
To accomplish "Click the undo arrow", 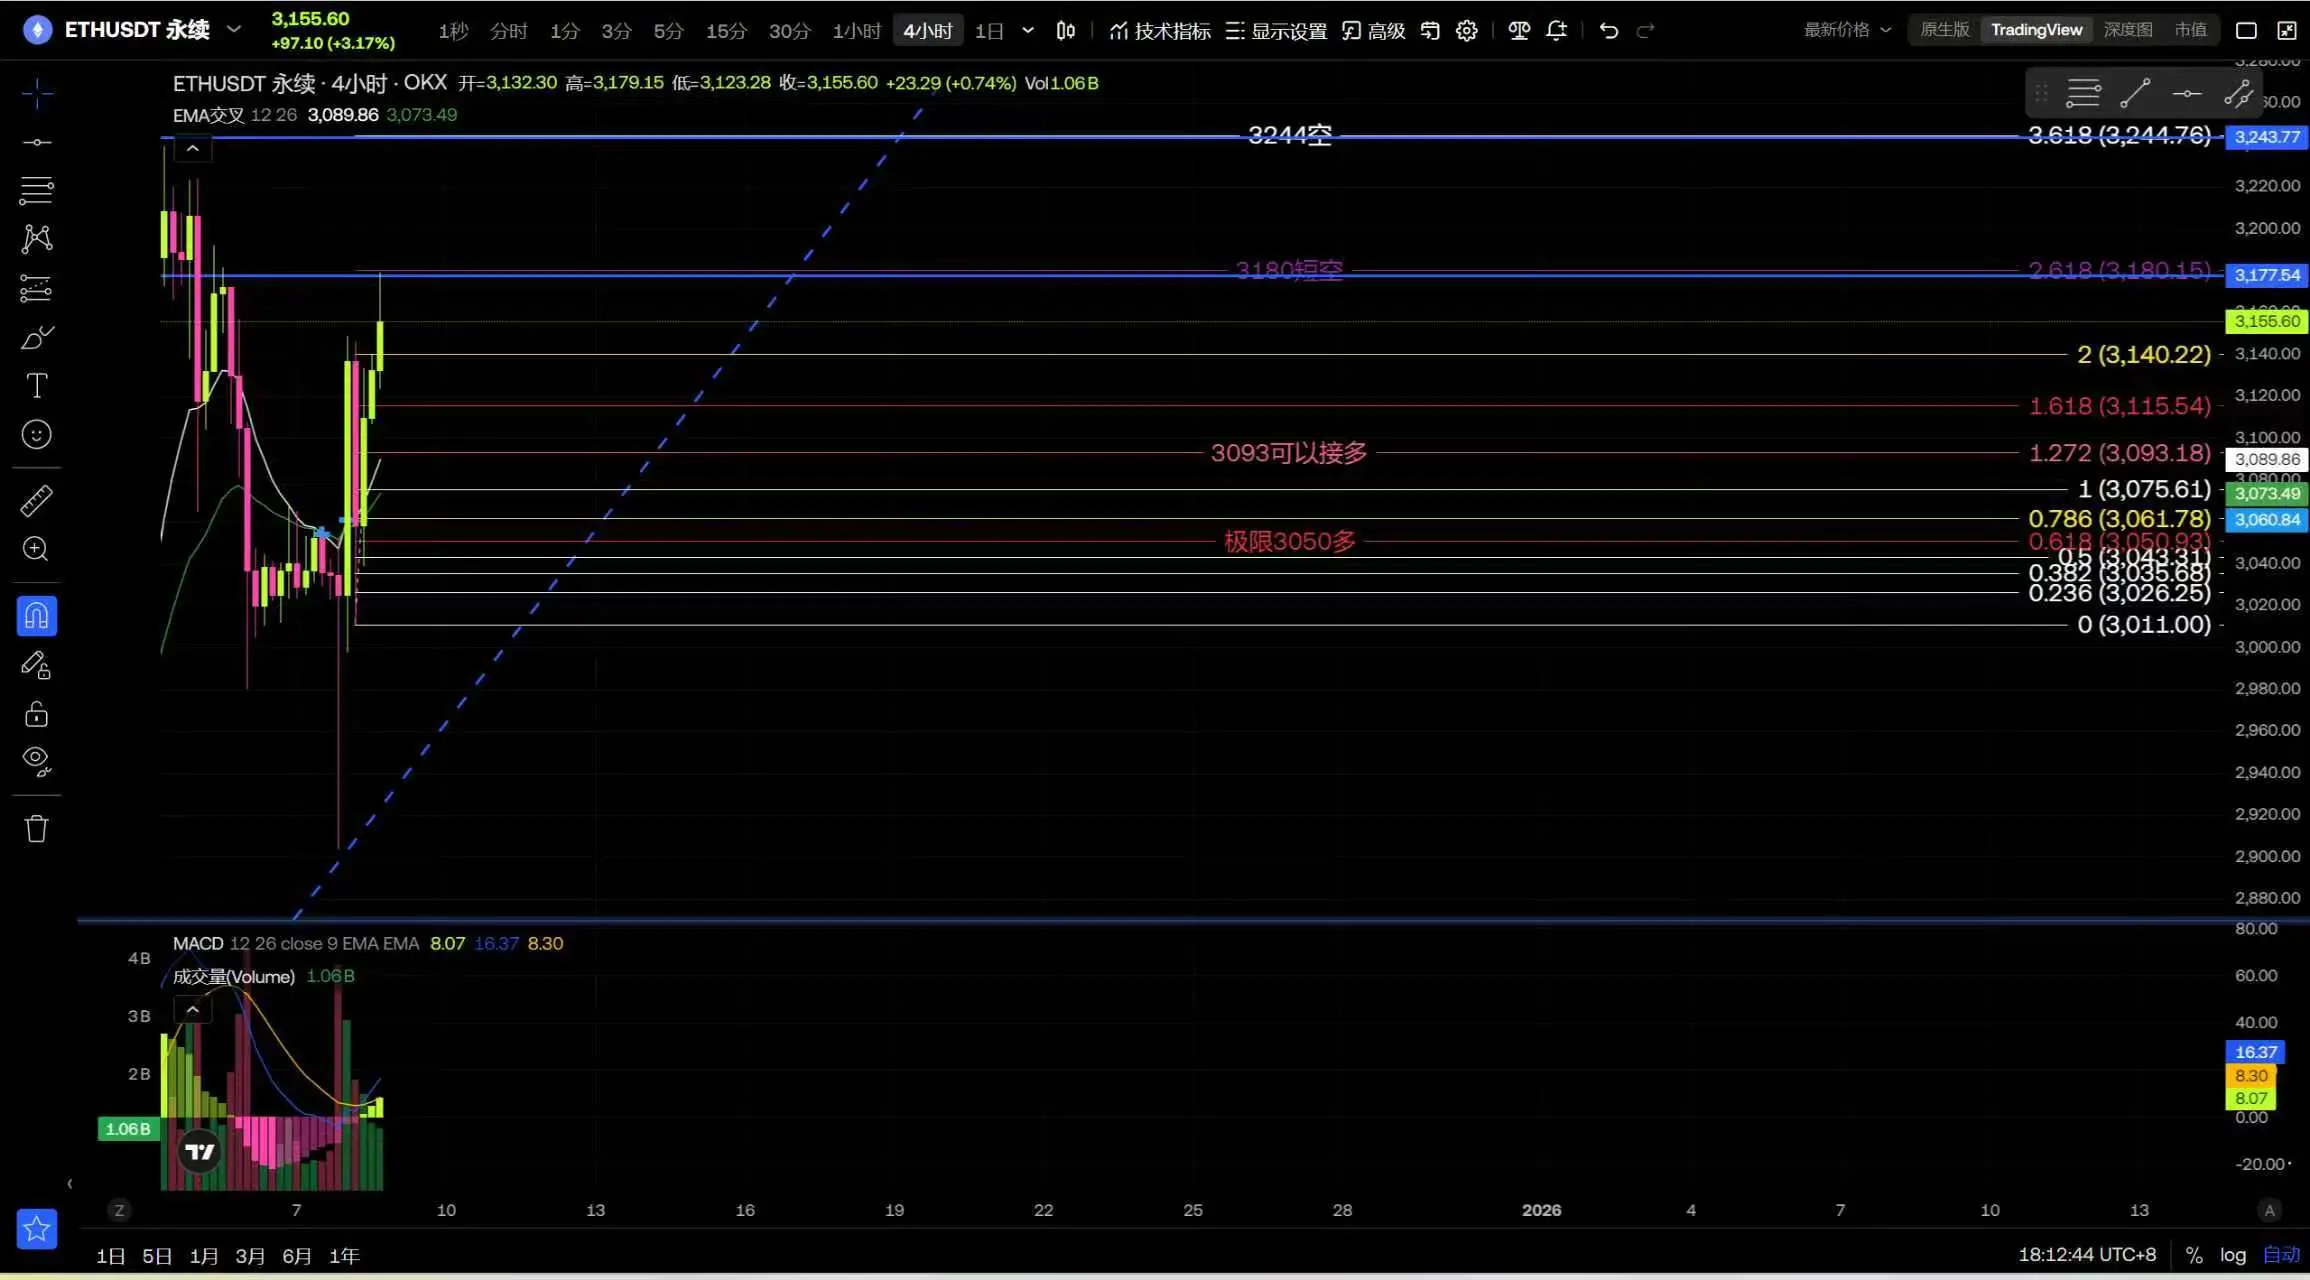I will pos(1608,31).
